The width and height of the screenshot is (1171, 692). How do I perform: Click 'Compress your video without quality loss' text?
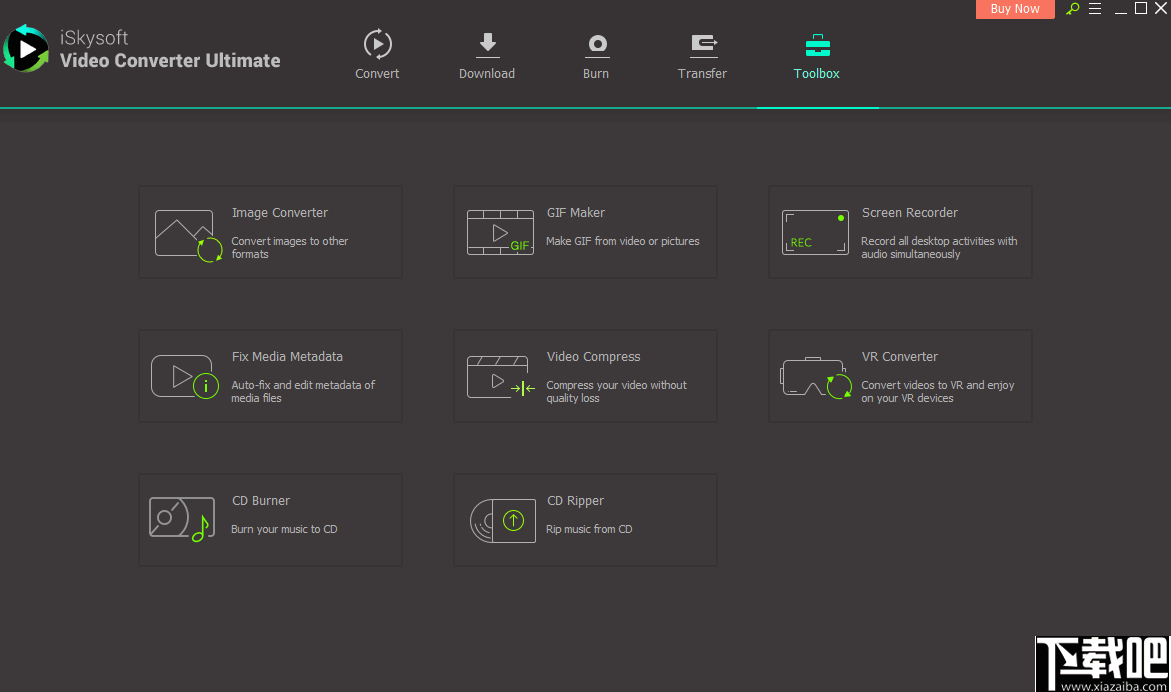coord(616,391)
